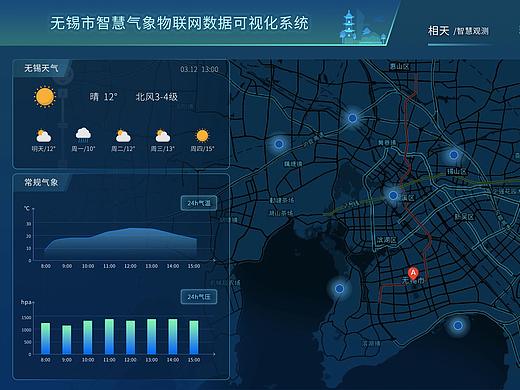
Task: Click the 晴 12° current temperature text
Action: (x=103, y=97)
